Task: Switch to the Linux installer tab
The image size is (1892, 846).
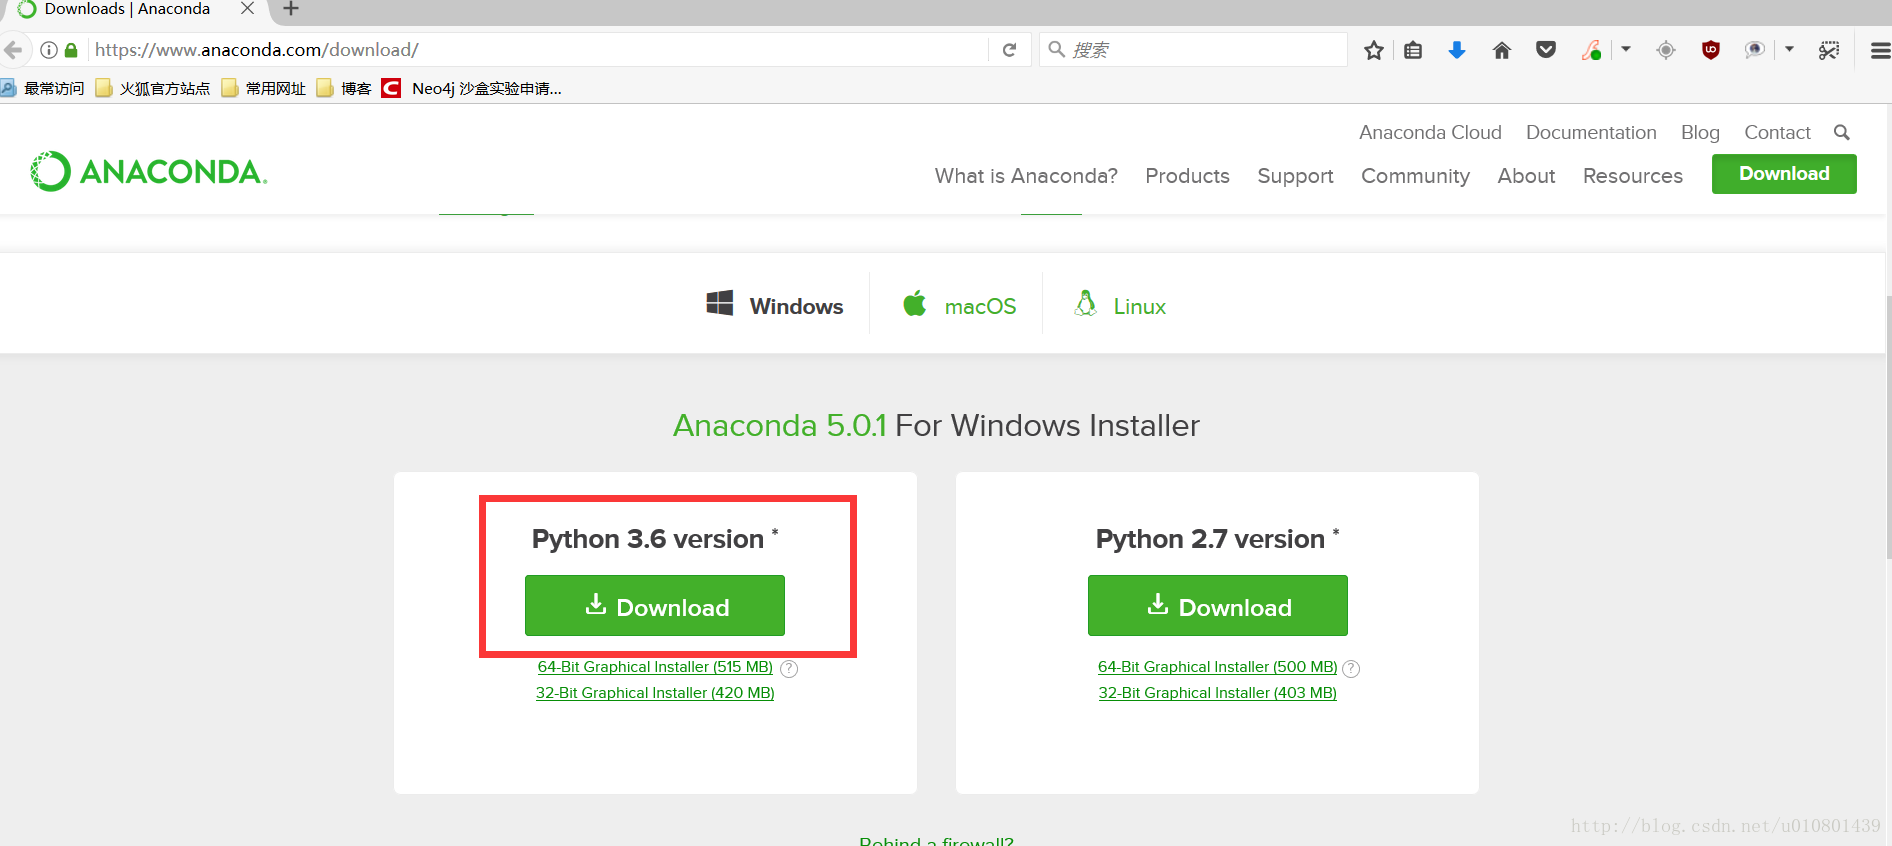Action: point(1120,305)
